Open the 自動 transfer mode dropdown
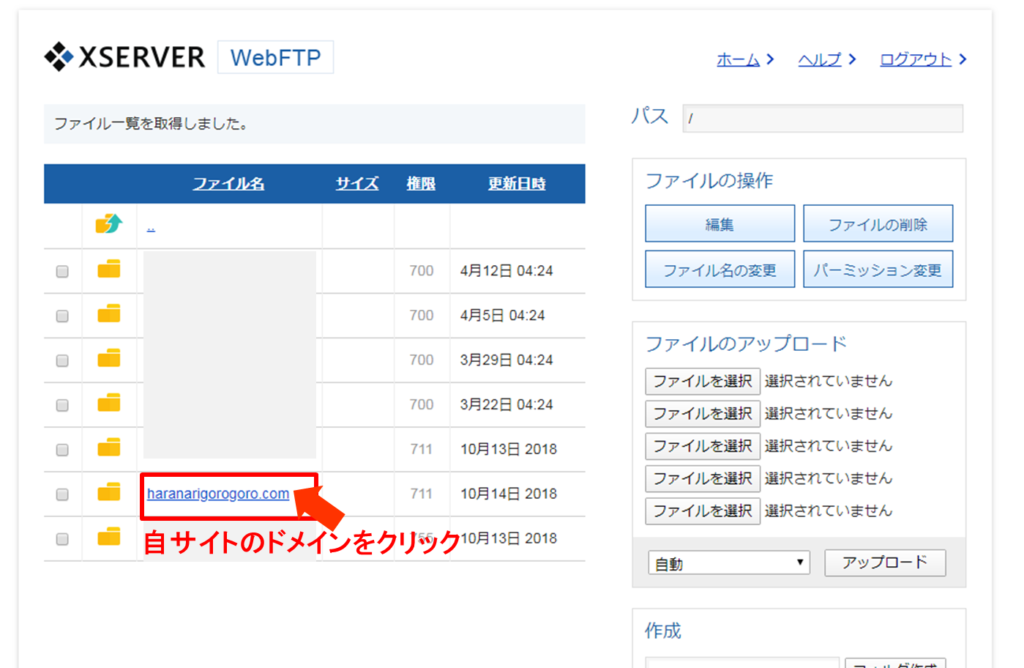 tap(729, 563)
